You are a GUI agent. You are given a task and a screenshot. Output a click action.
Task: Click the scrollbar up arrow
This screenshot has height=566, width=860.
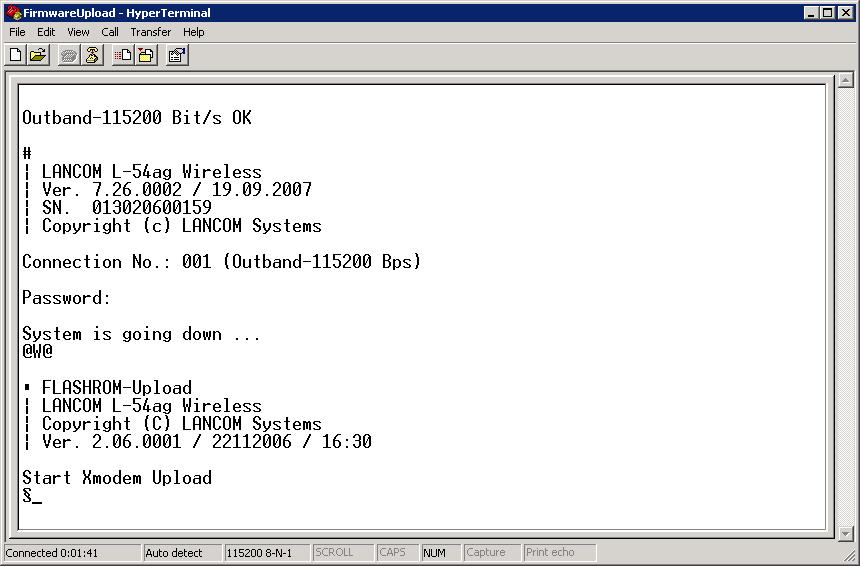[845, 81]
